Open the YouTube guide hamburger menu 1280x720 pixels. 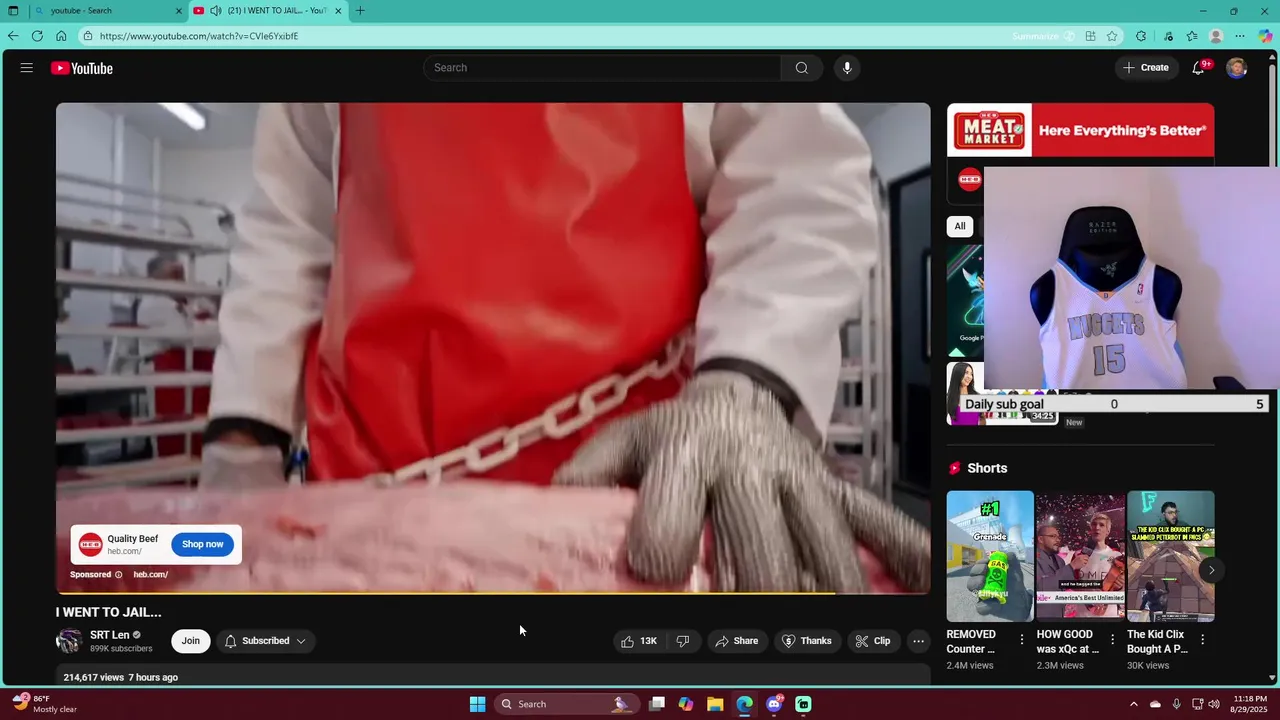[27, 68]
